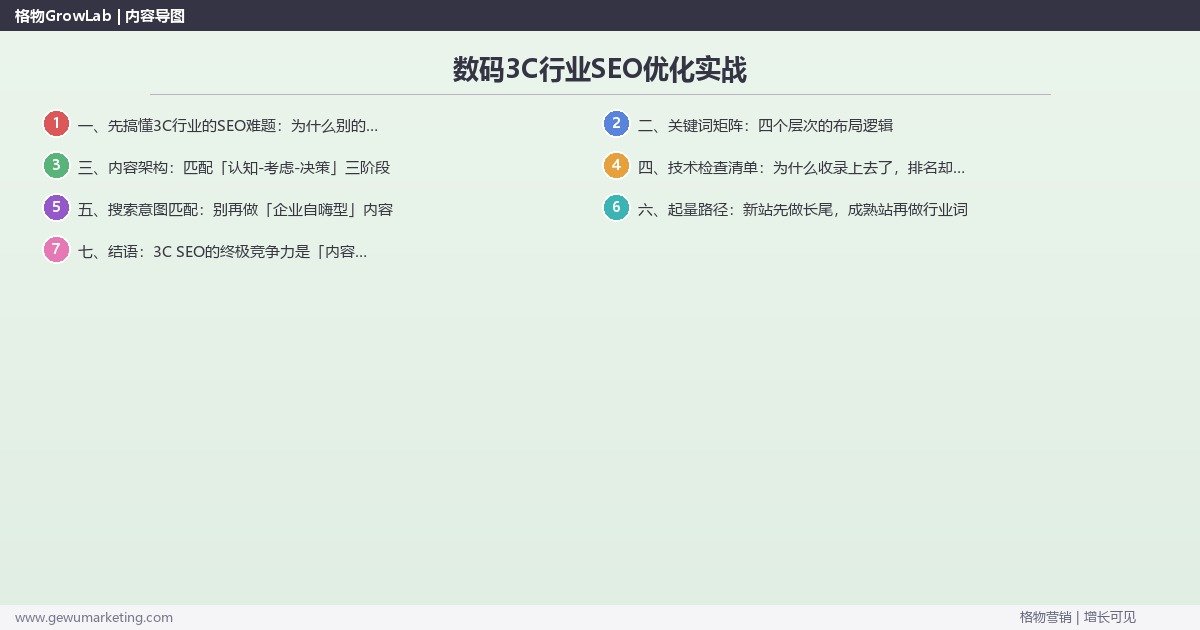
Task: Open section 二、关键词矩阵 heading
Action: pyautogui.click(x=765, y=126)
